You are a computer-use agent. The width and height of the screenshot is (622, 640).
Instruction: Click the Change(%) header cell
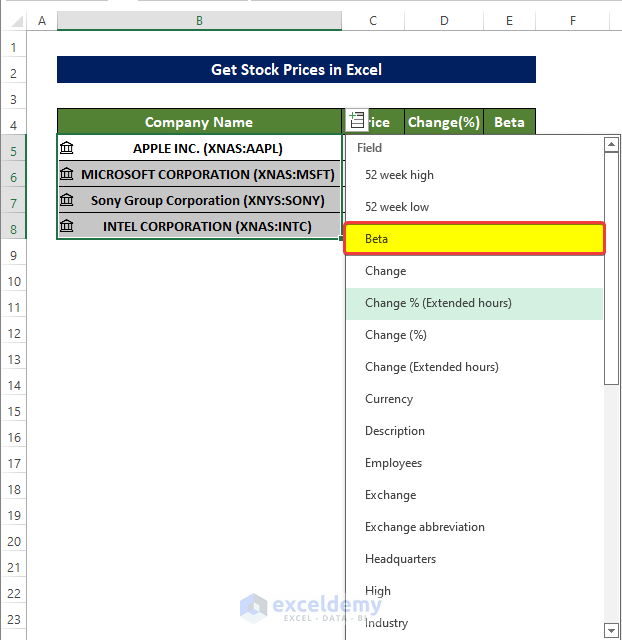tap(444, 122)
